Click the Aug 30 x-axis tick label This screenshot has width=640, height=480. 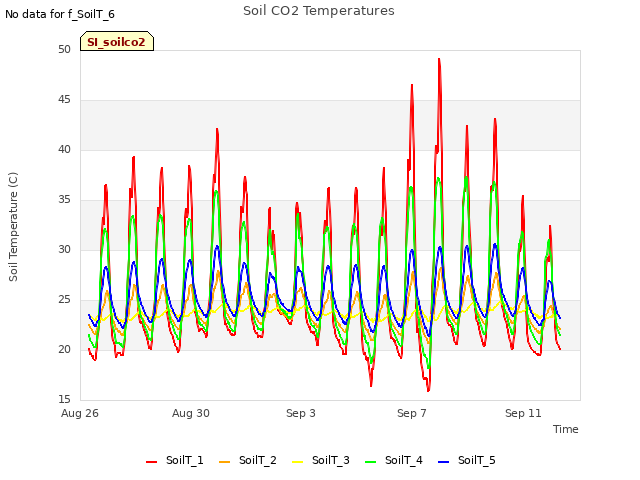(191, 413)
